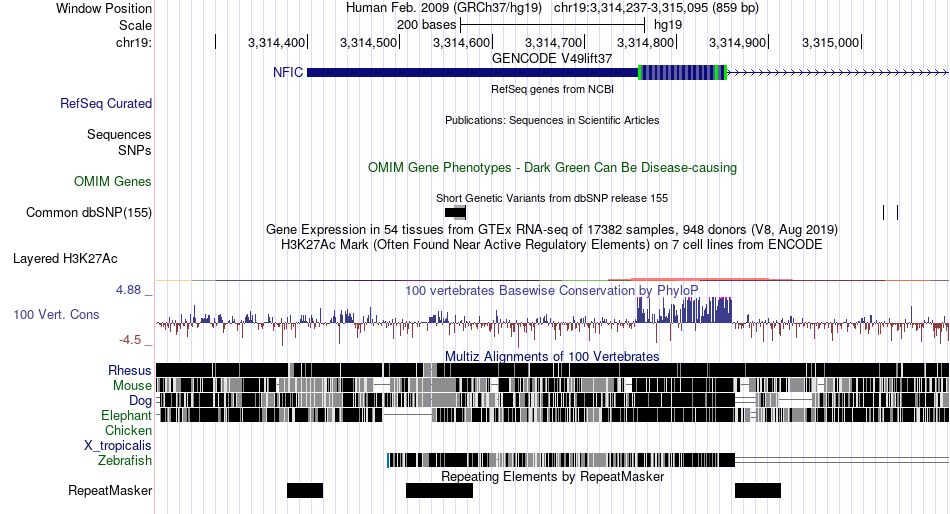
Task: Click the Window Position label
Action: coord(104,8)
